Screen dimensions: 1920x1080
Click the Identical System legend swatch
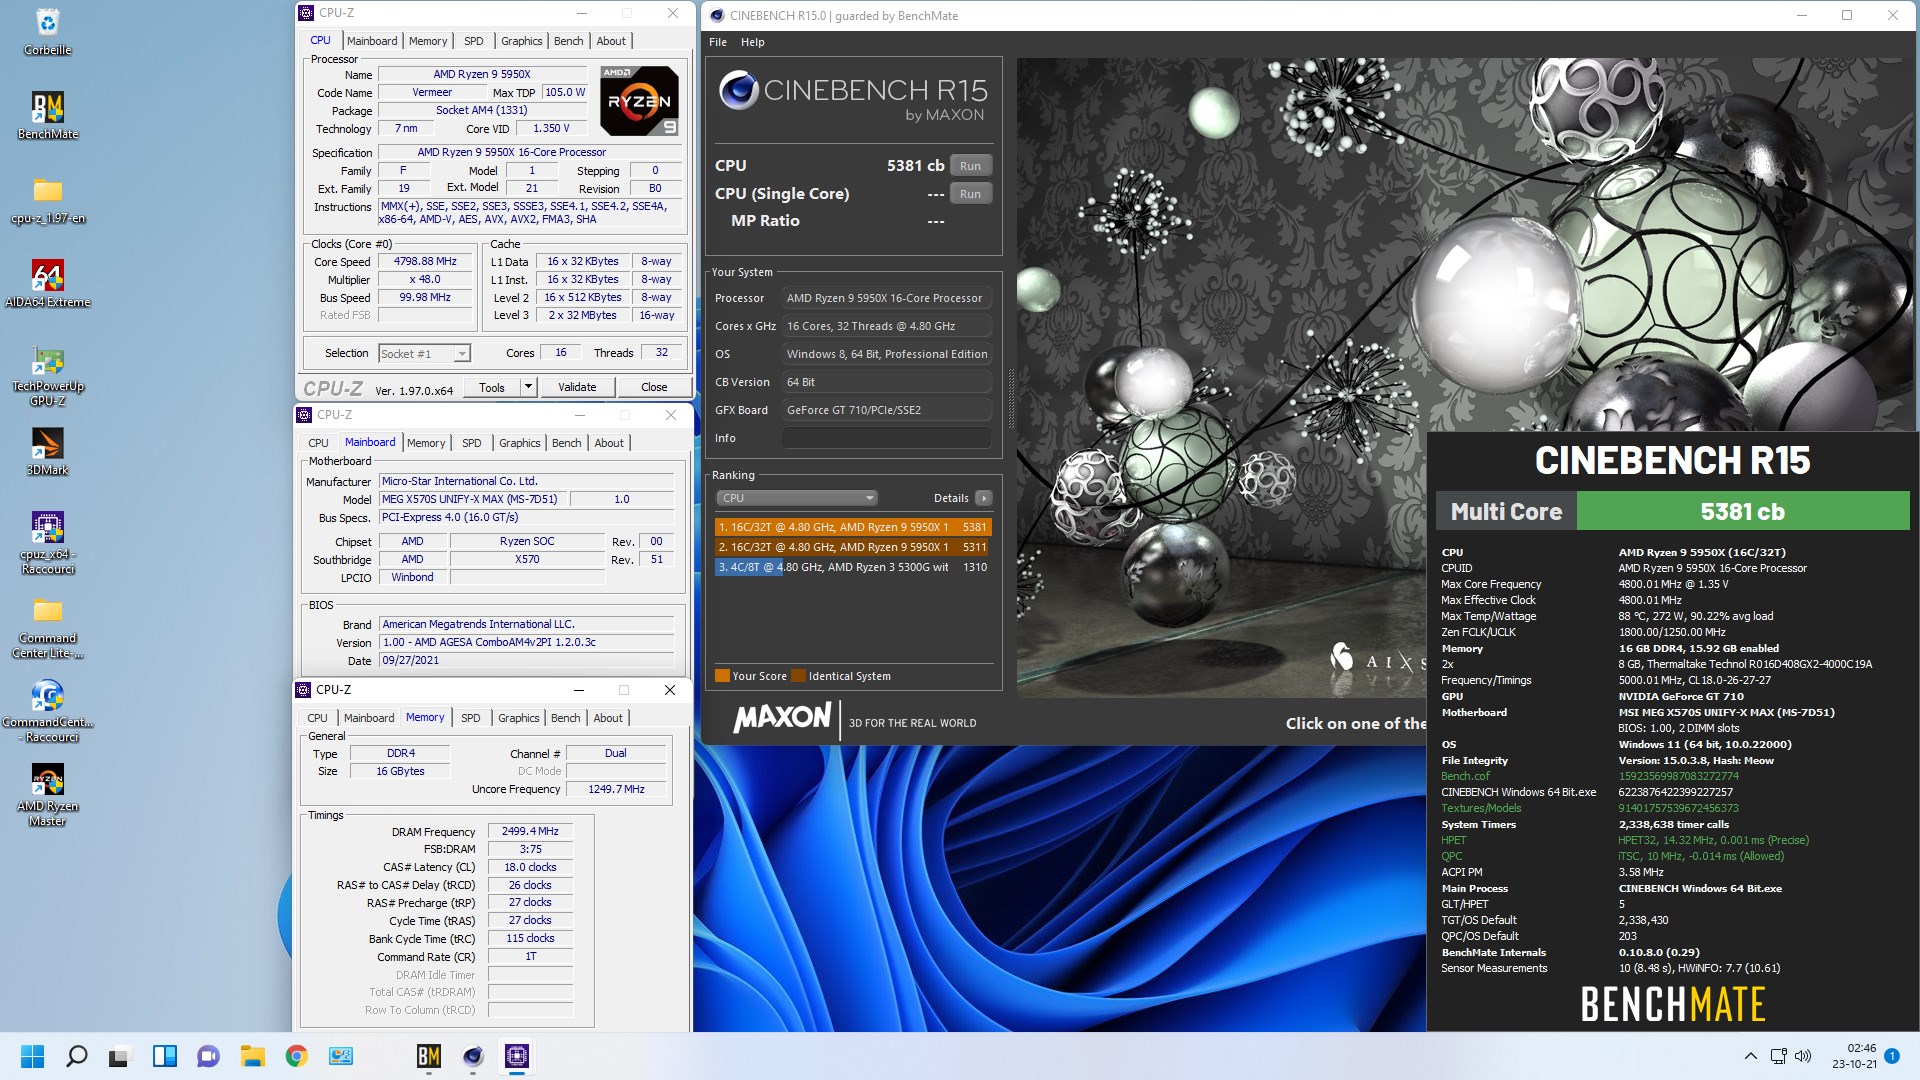click(798, 676)
